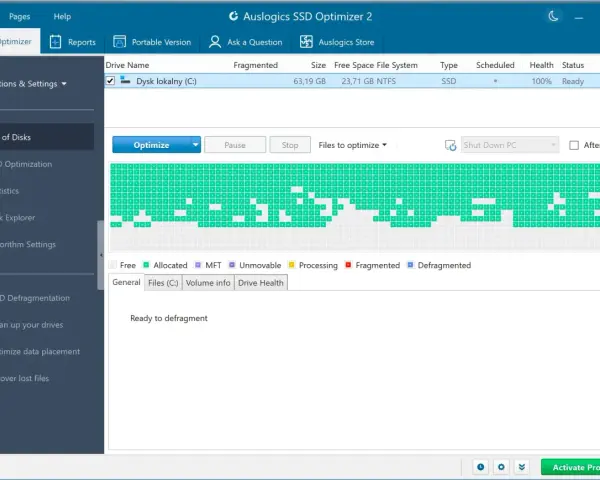Click the Optimize button
The height and width of the screenshot is (480, 600).
152,145
